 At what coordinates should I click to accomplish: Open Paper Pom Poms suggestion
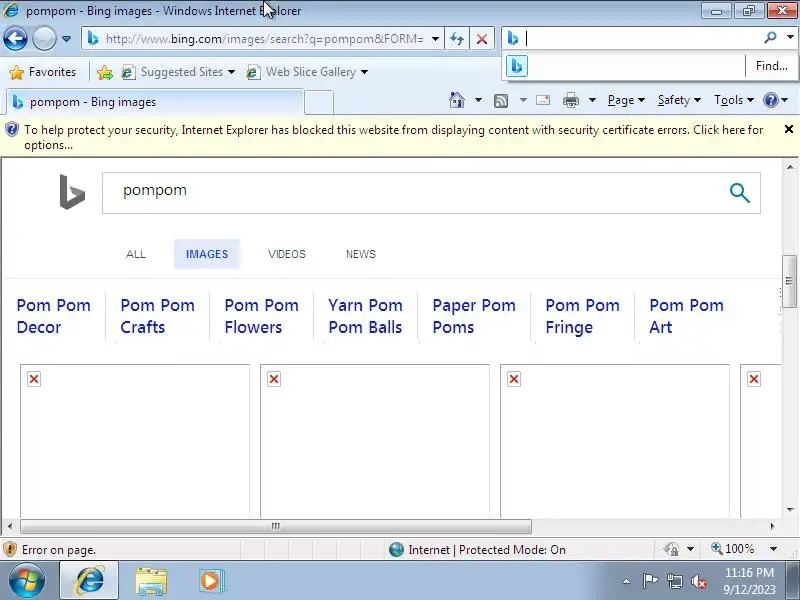point(474,316)
